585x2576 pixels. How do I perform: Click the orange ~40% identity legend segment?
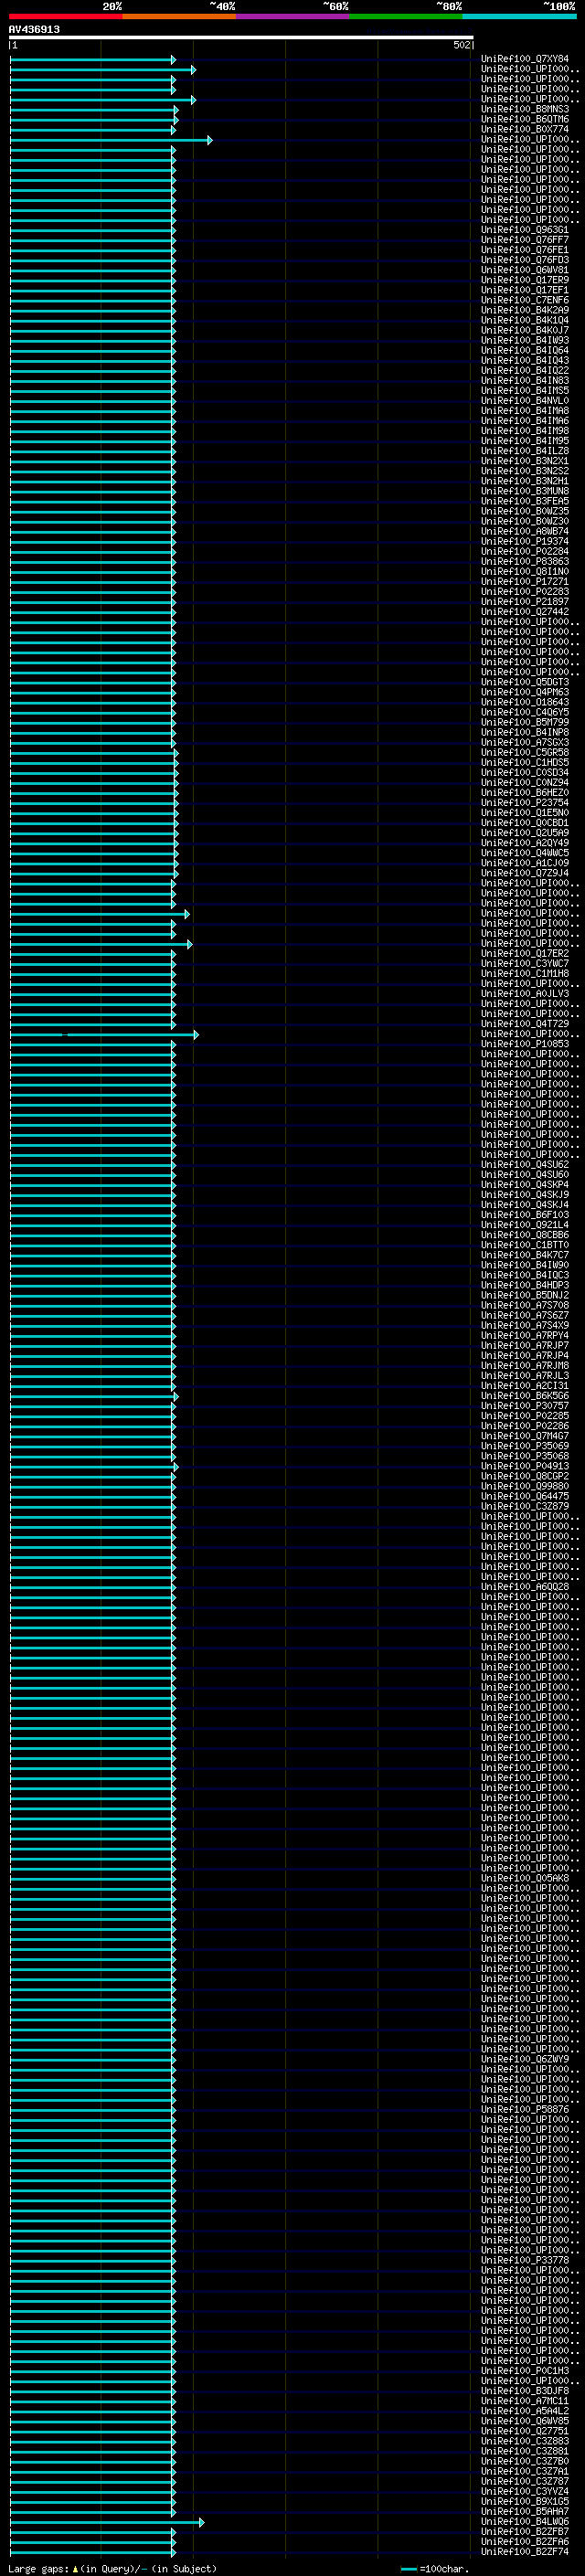(179, 16)
